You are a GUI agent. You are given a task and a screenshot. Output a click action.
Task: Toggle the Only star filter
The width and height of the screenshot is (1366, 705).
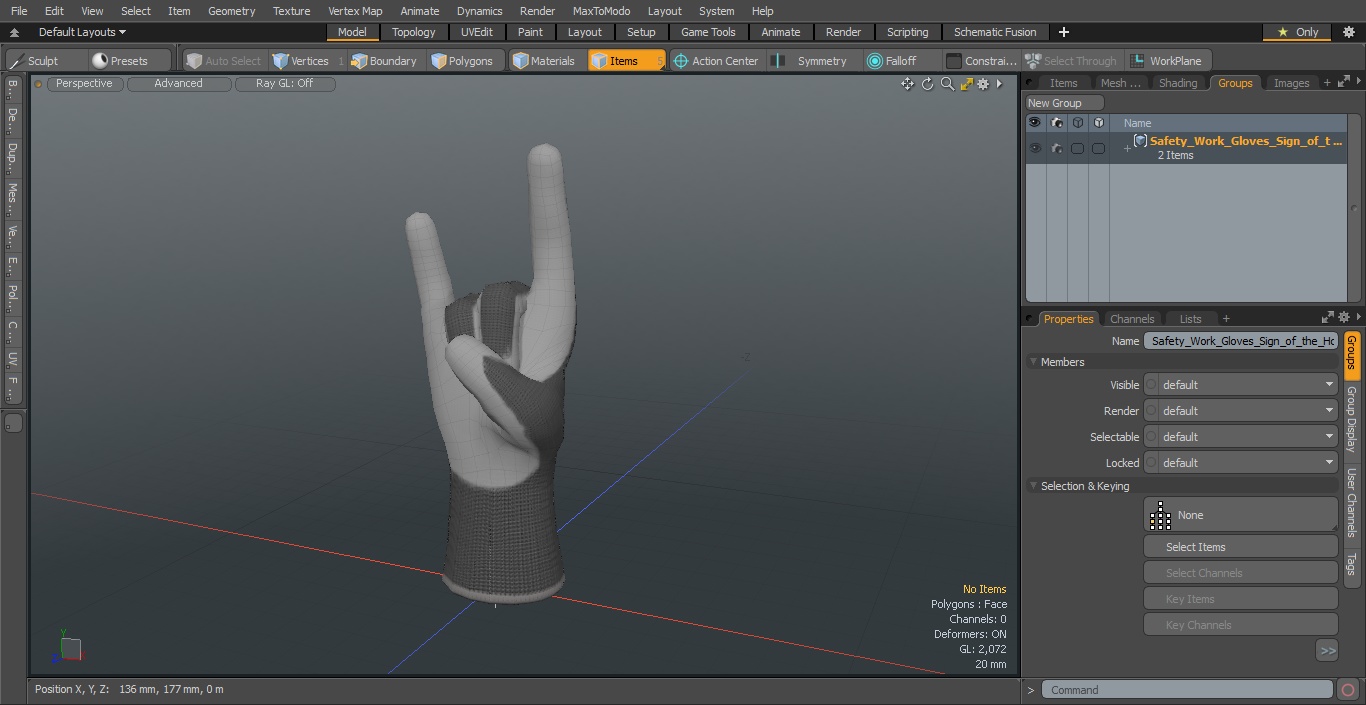pos(1297,32)
